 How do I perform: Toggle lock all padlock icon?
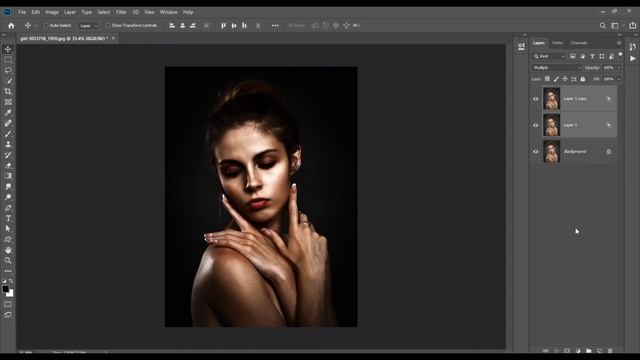582,79
